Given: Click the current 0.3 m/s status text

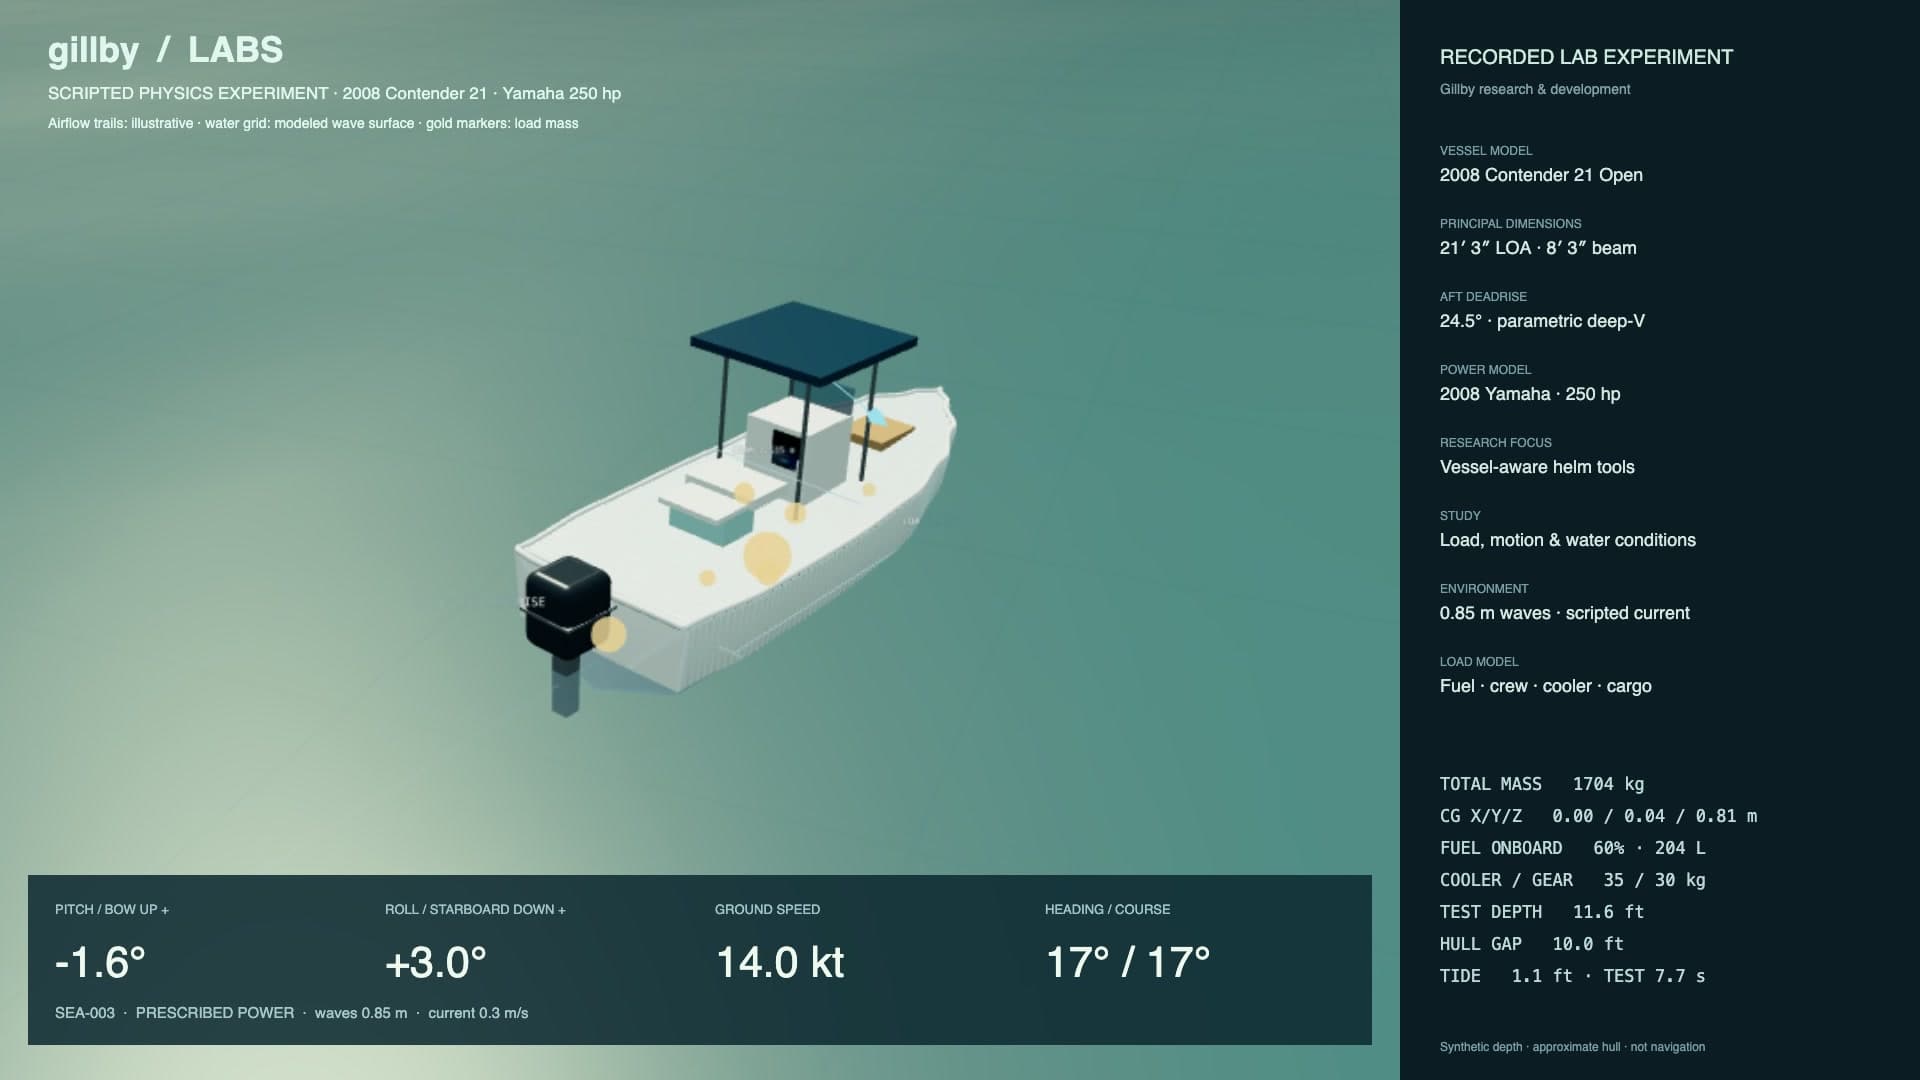Looking at the screenshot, I should [478, 1013].
